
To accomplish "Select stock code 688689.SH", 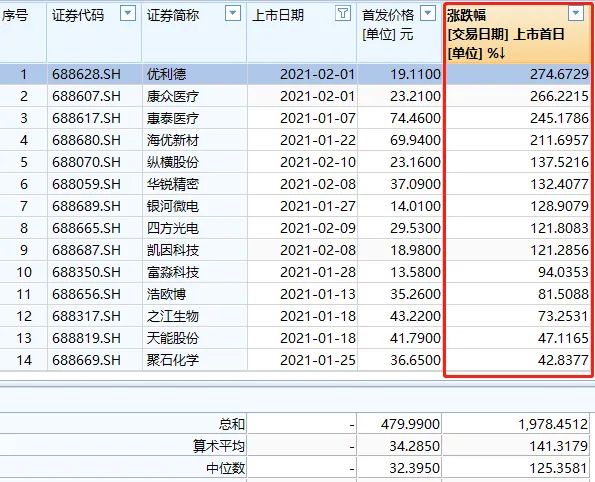I will [86, 206].
